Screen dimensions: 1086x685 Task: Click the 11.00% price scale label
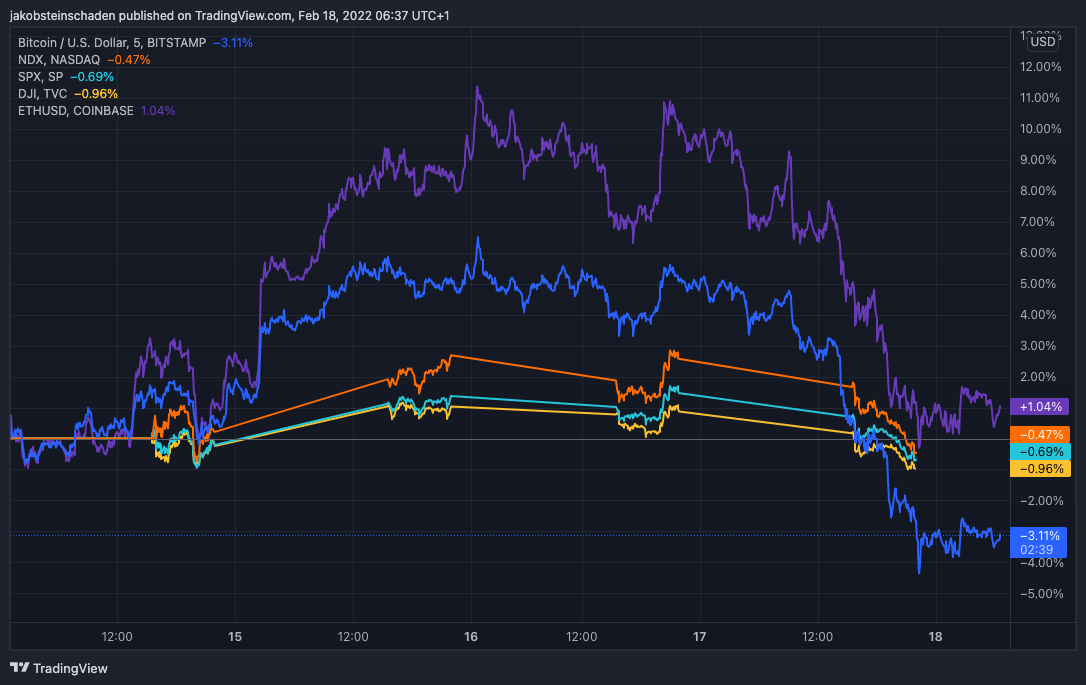pos(1040,98)
